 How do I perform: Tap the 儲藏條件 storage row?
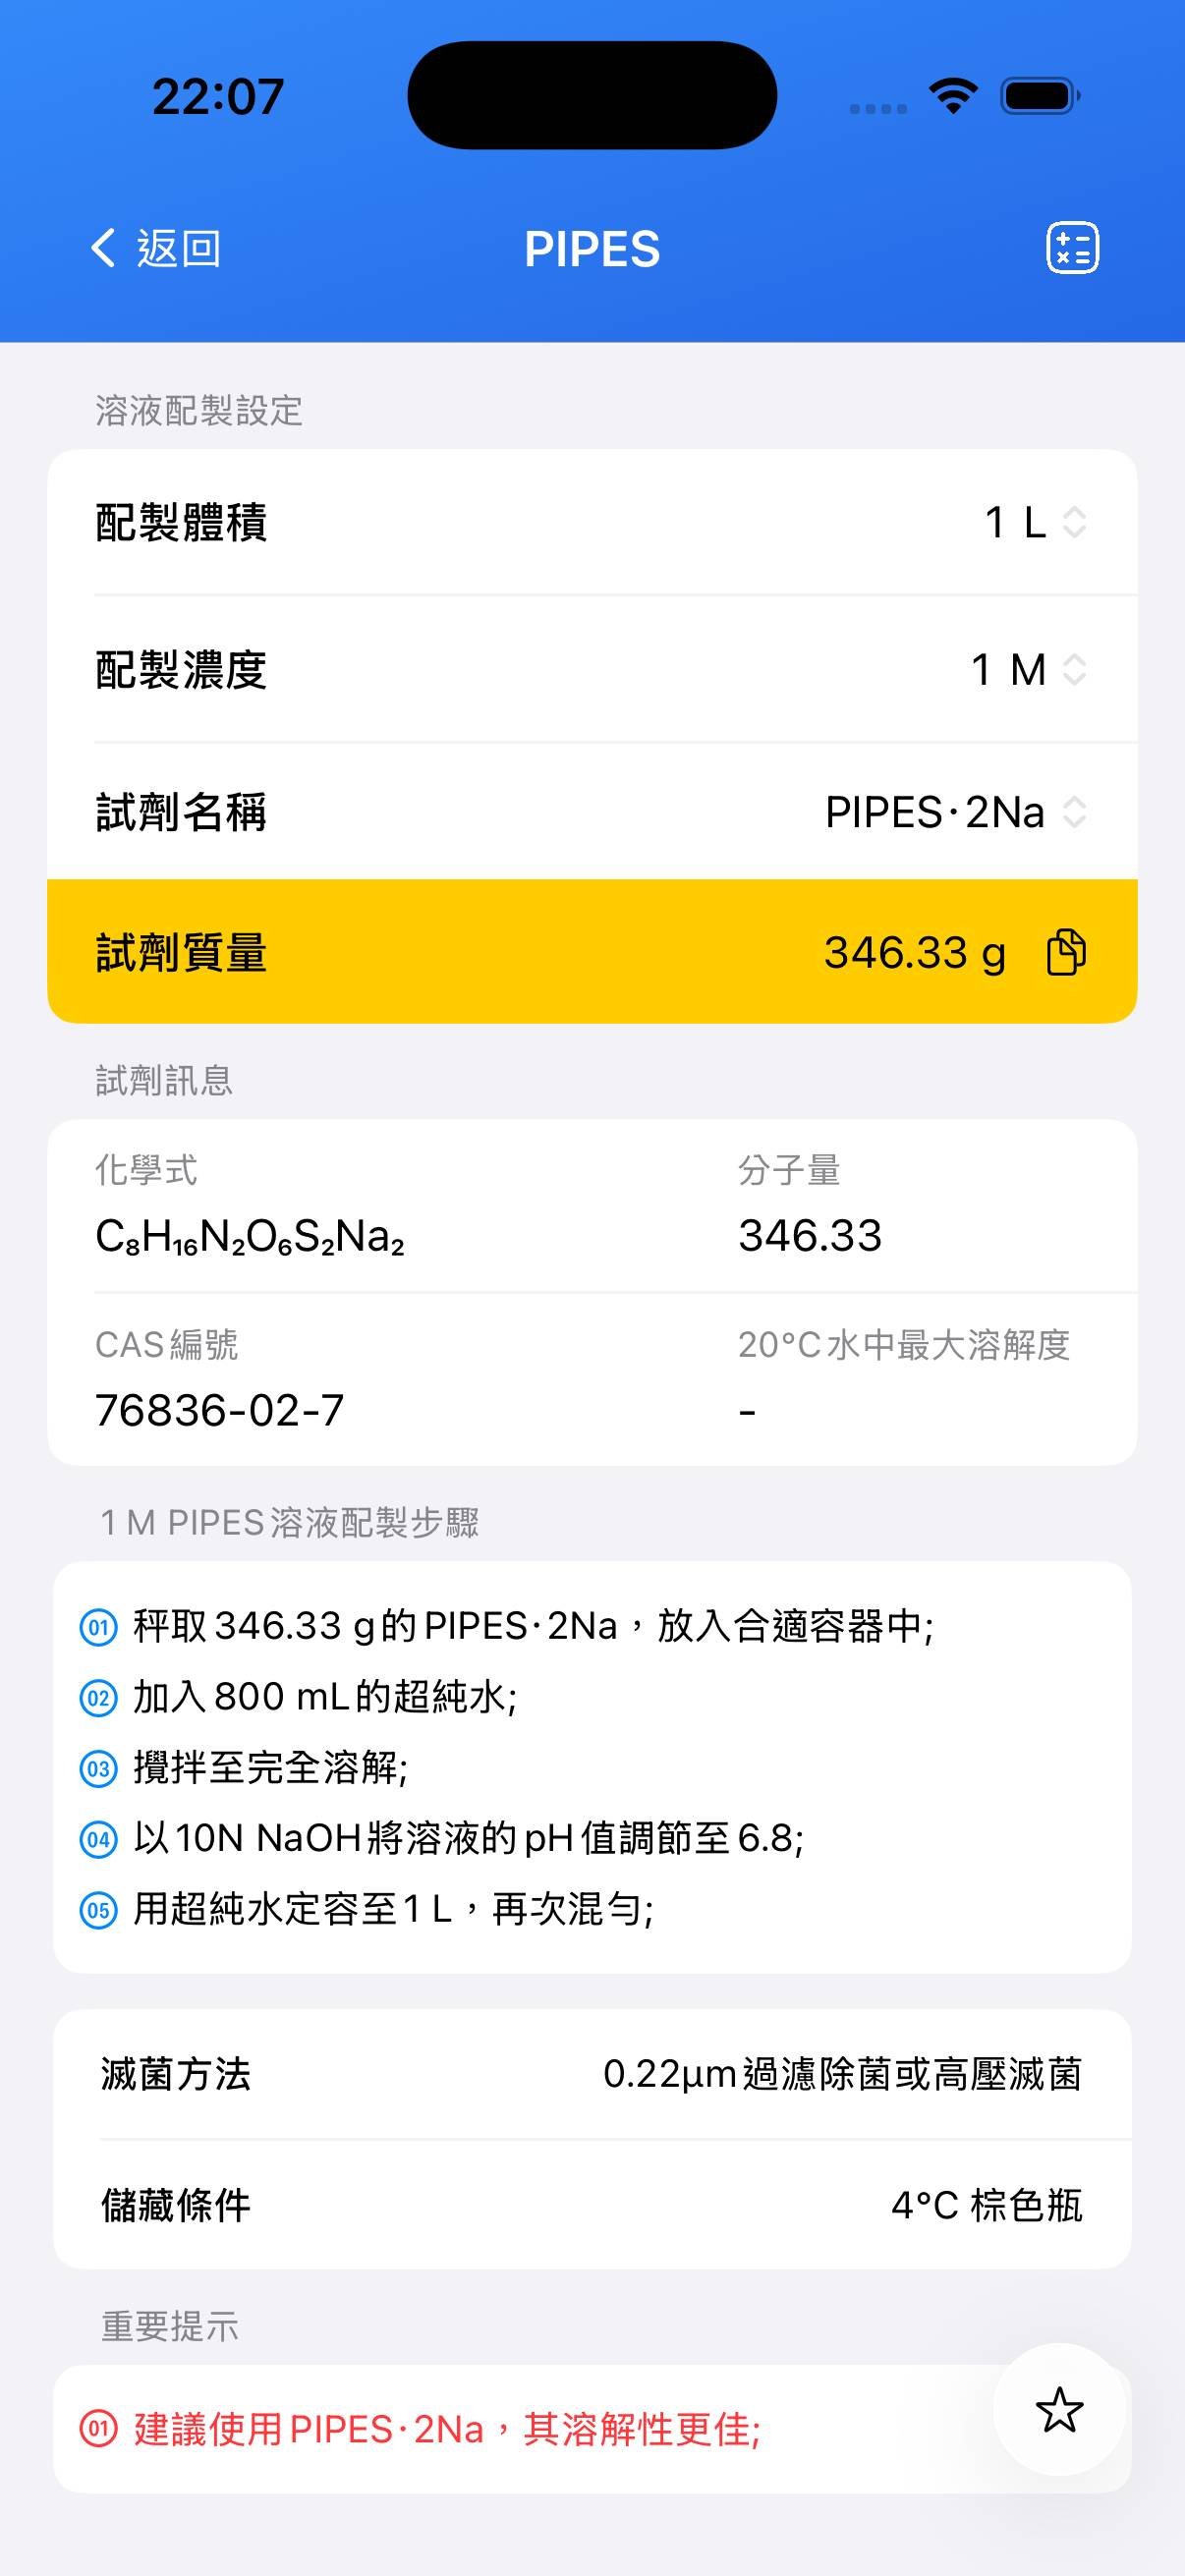click(x=592, y=2205)
